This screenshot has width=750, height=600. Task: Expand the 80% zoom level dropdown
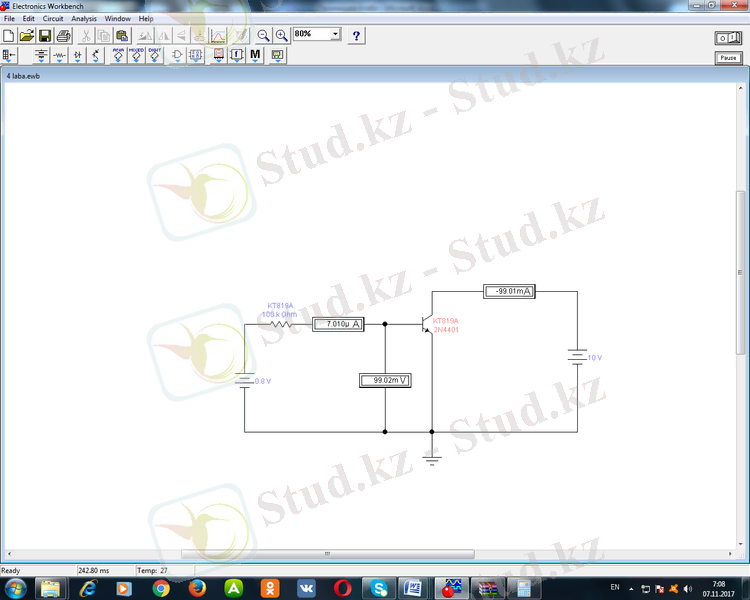click(x=335, y=34)
